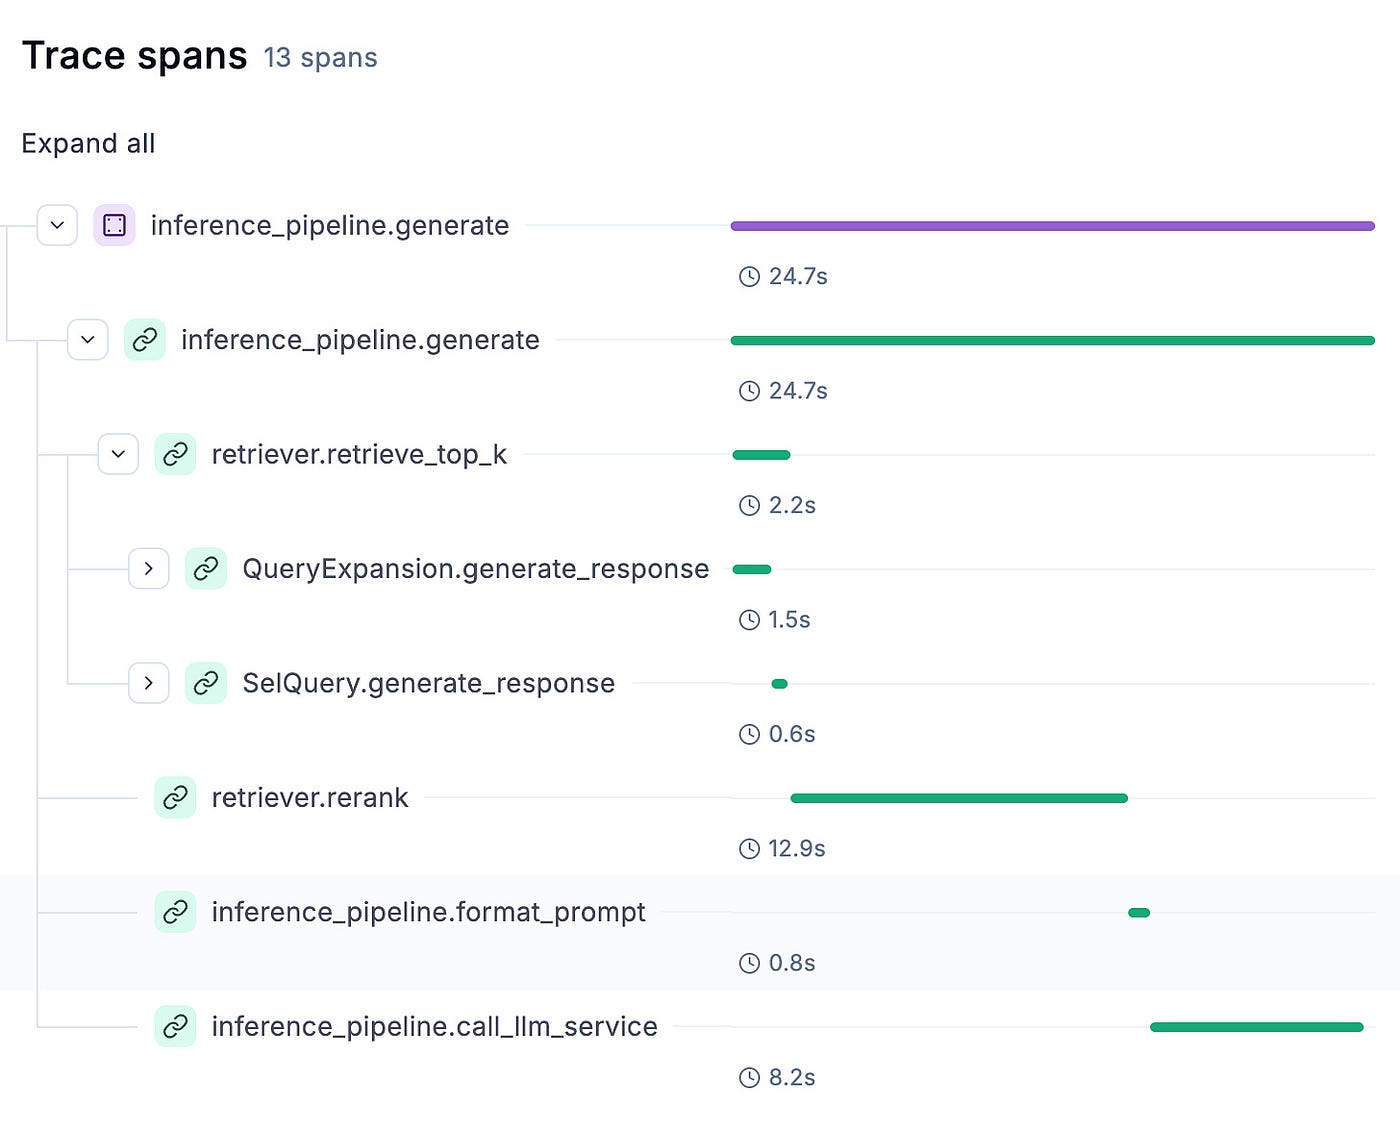This screenshot has width=1400, height=1135.
Task: Collapse the nested inference_pipeline.generate span
Action: 88,340
